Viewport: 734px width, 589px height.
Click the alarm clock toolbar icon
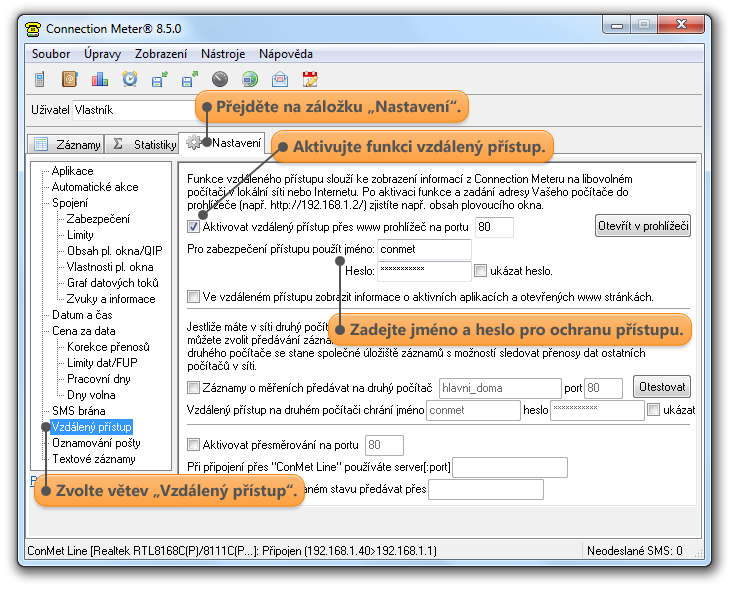pos(130,79)
